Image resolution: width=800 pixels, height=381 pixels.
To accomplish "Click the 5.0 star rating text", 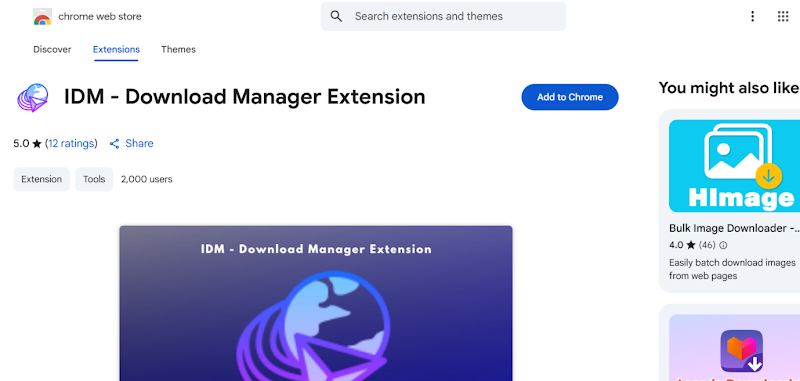I will [x=27, y=143].
